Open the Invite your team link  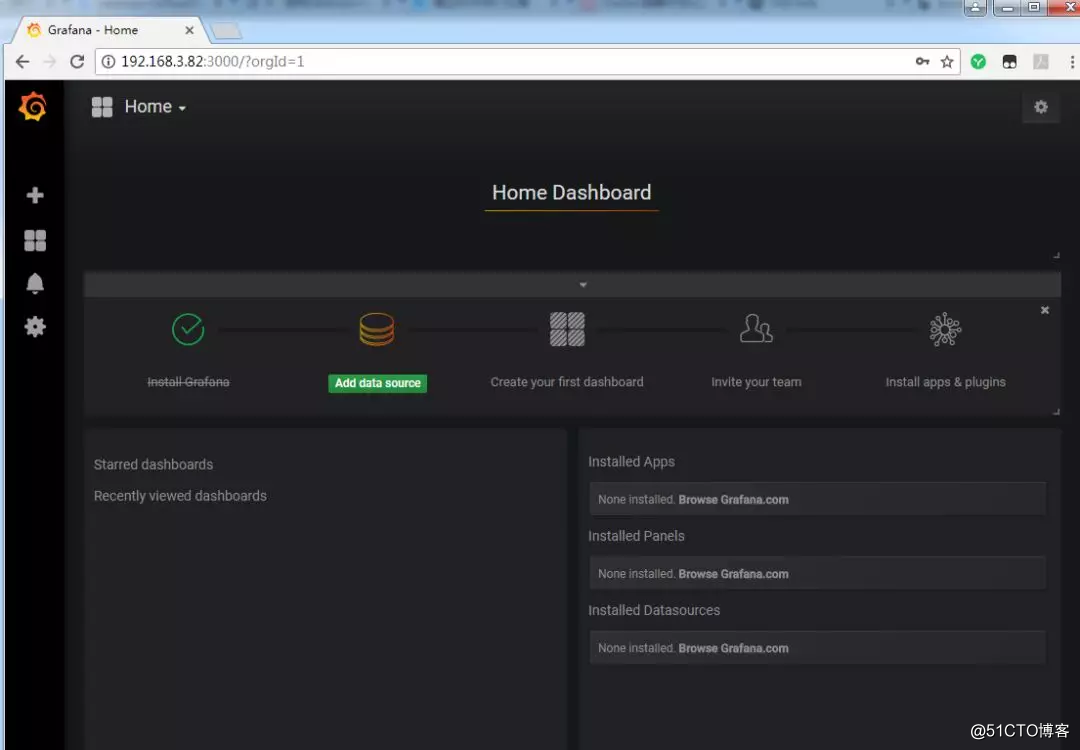[756, 382]
